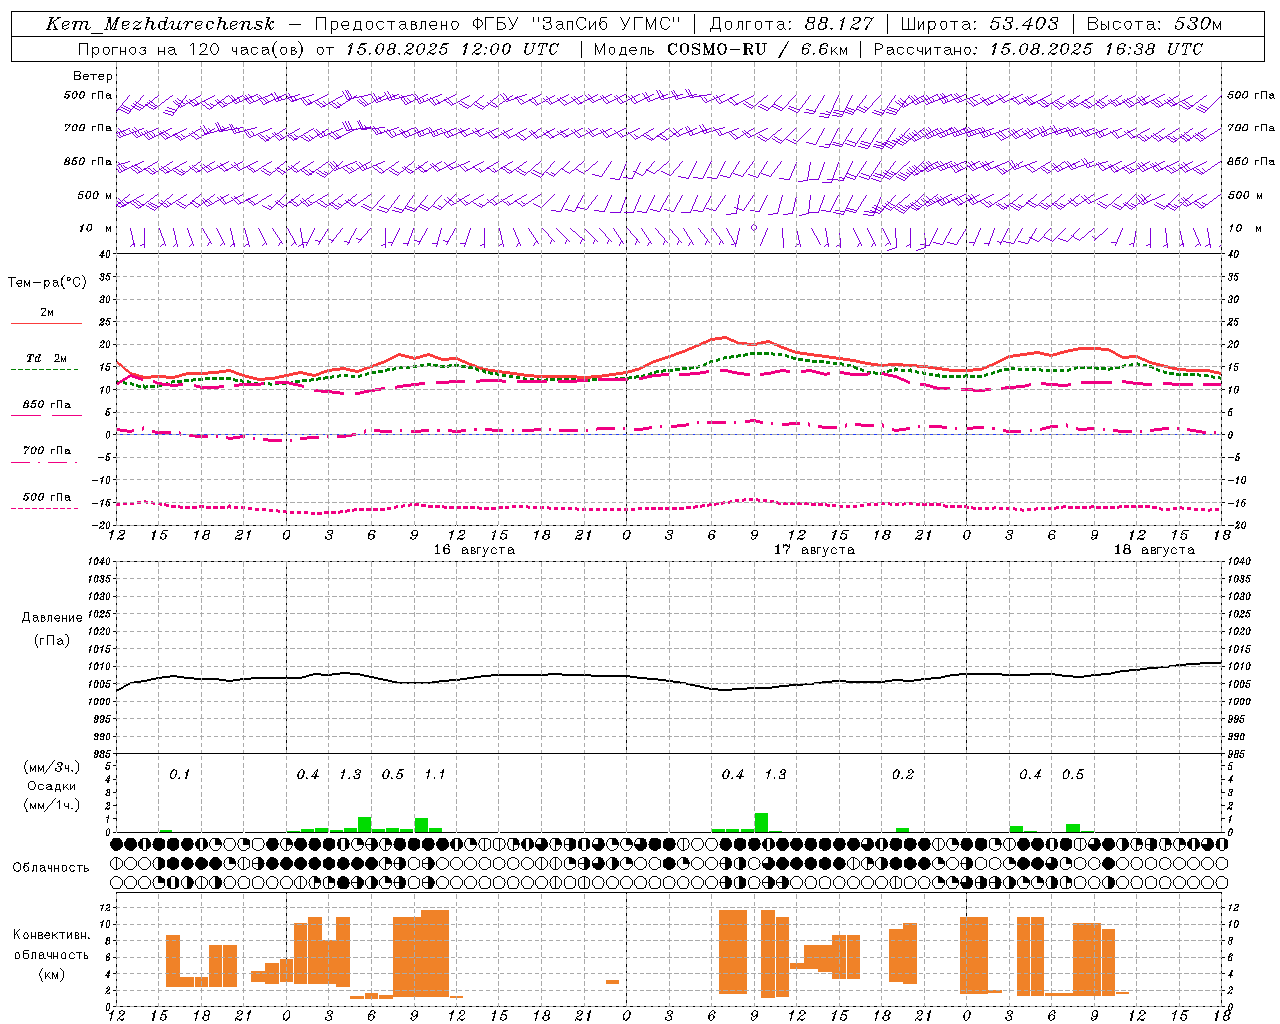Click the small orange convective bar near 21h on 16 августа
This screenshot has width=1280, height=1024.
coord(612,982)
